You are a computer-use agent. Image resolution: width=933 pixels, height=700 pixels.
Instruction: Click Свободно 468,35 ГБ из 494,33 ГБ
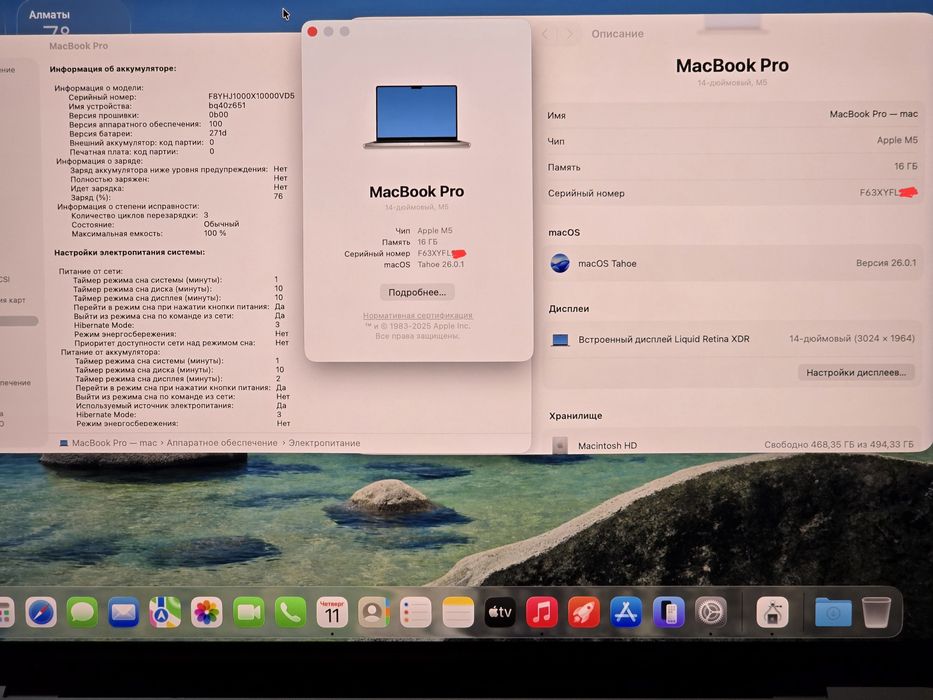pos(839,445)
